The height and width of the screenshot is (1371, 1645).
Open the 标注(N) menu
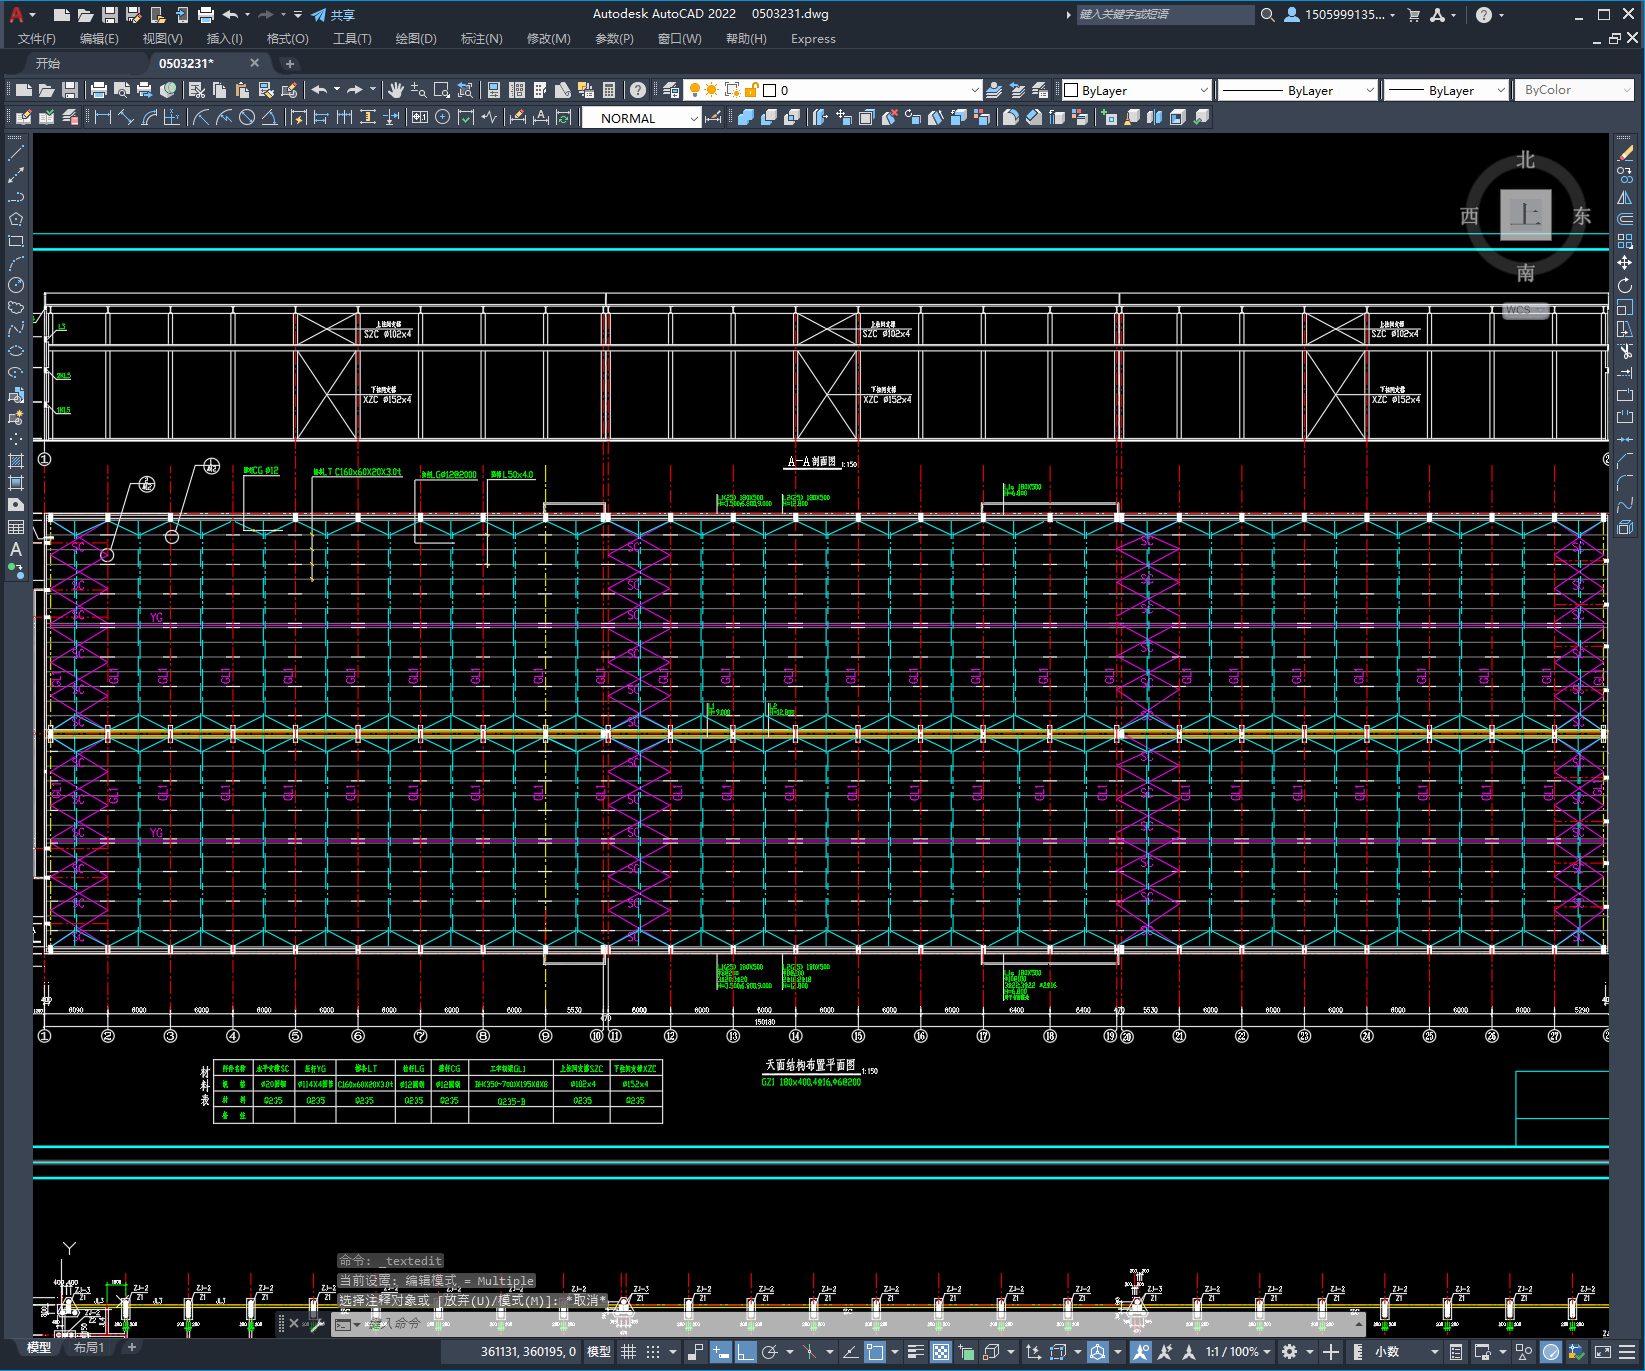(481, 39)
